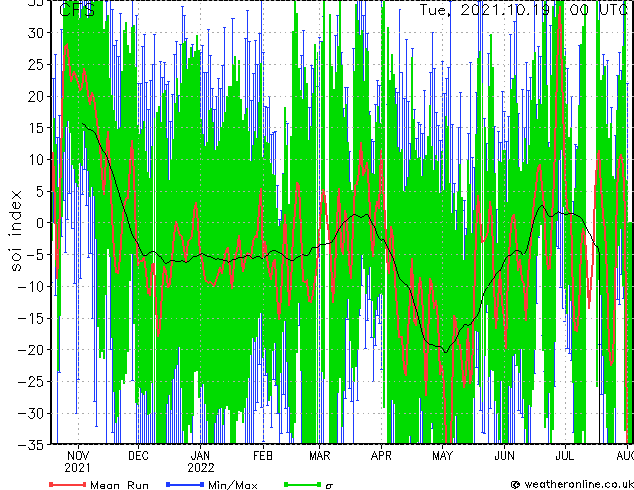Click the y-axis value 0
Image resolution: width=634 pixels, height=490 pixels.
tap(40, 223)
